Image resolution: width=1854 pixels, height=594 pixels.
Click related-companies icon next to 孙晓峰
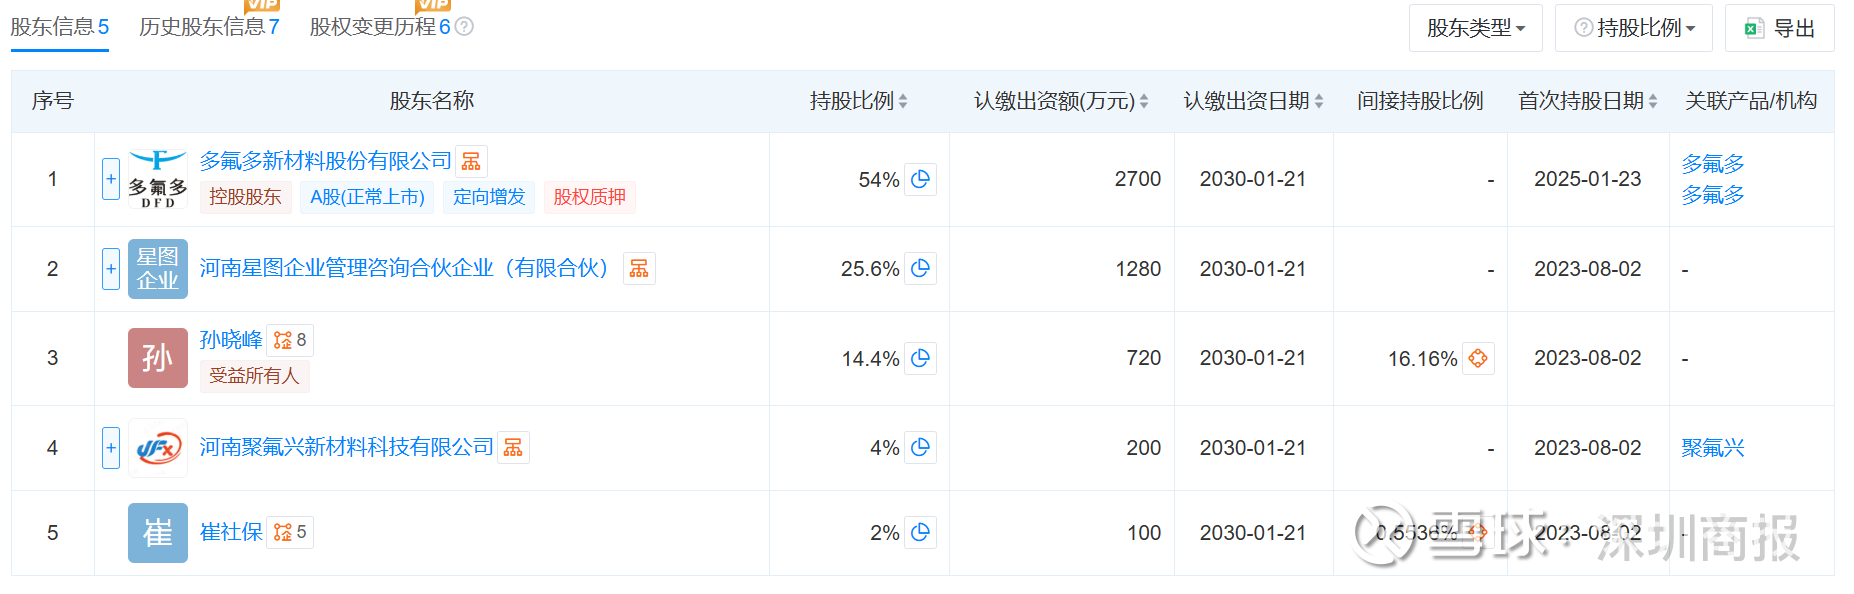290,340
